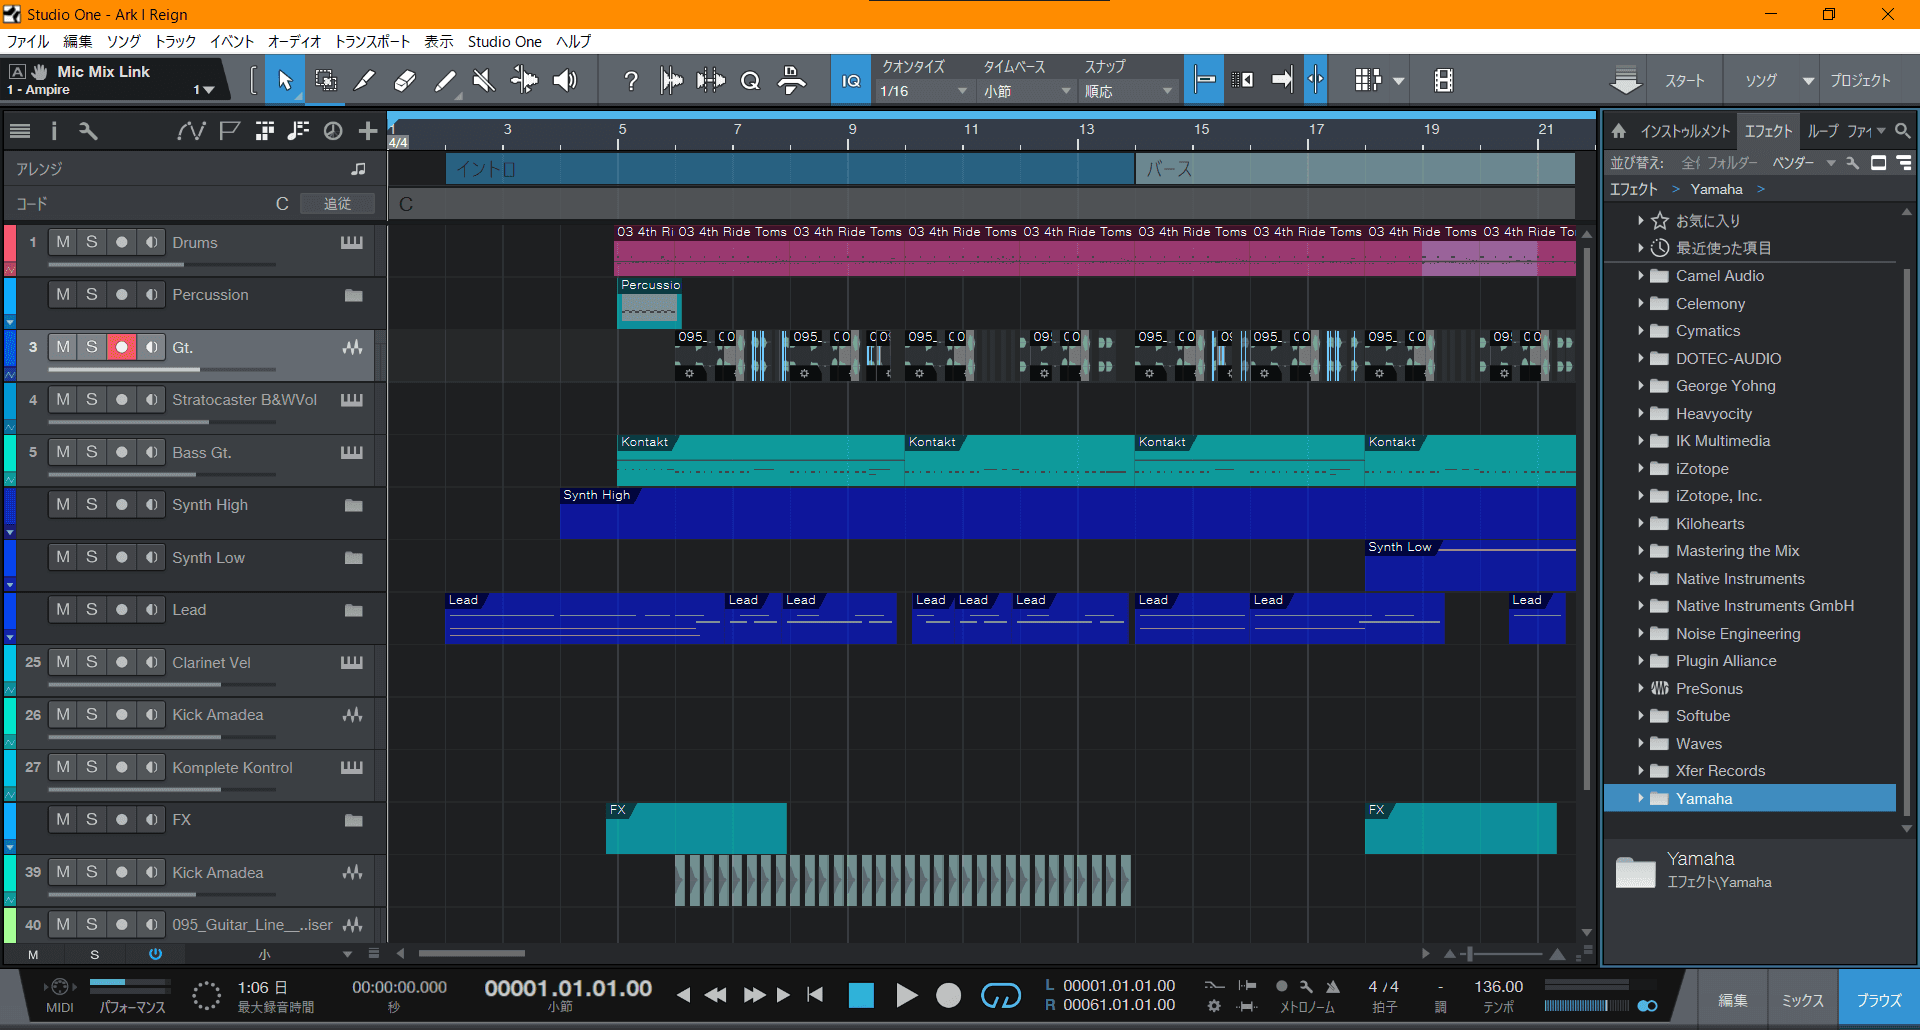The width and height of the screenshot is (1920, 1030).
Task: Select the Eraser tool
Action: point(405,81)
